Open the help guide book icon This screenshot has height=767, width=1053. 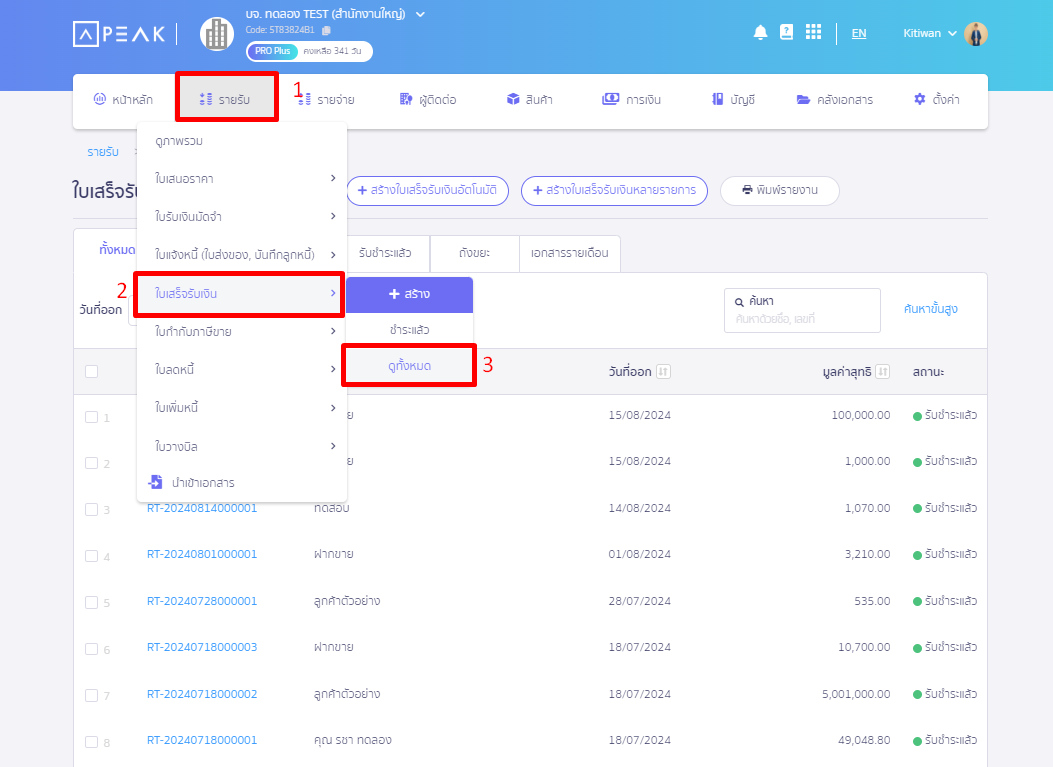(786, 33)
